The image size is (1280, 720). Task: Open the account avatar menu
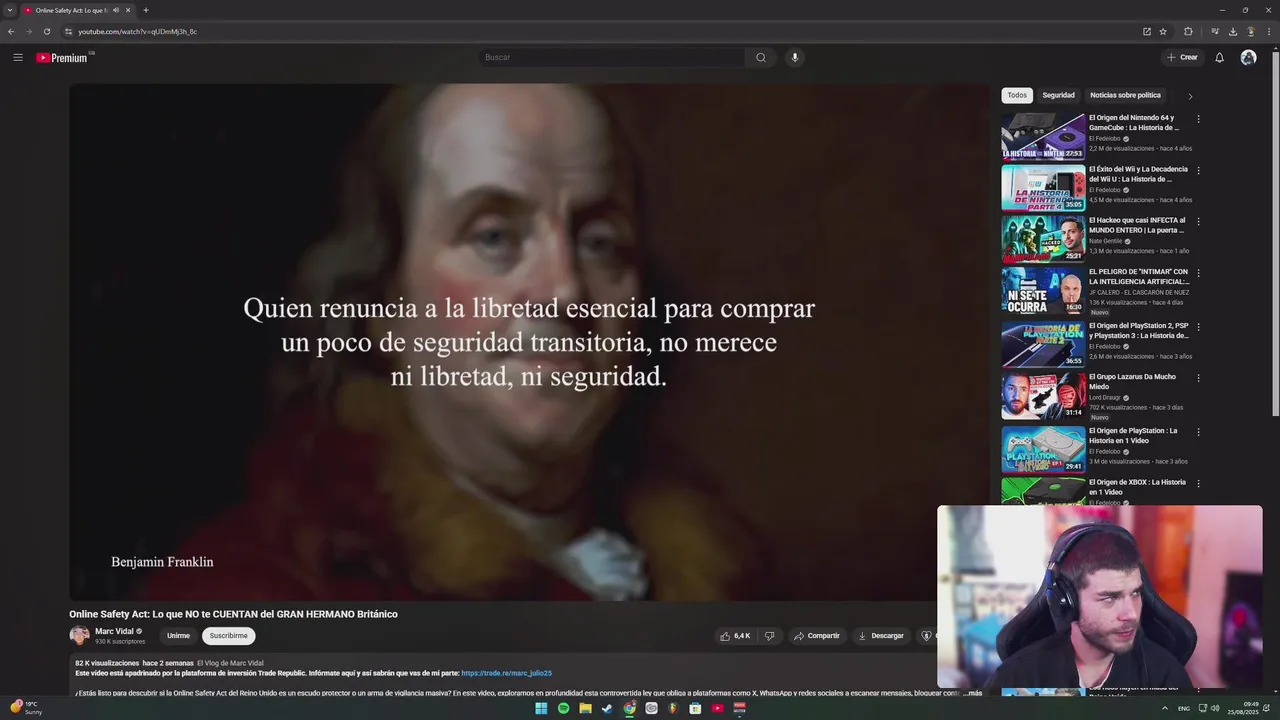pos(1248,57)
